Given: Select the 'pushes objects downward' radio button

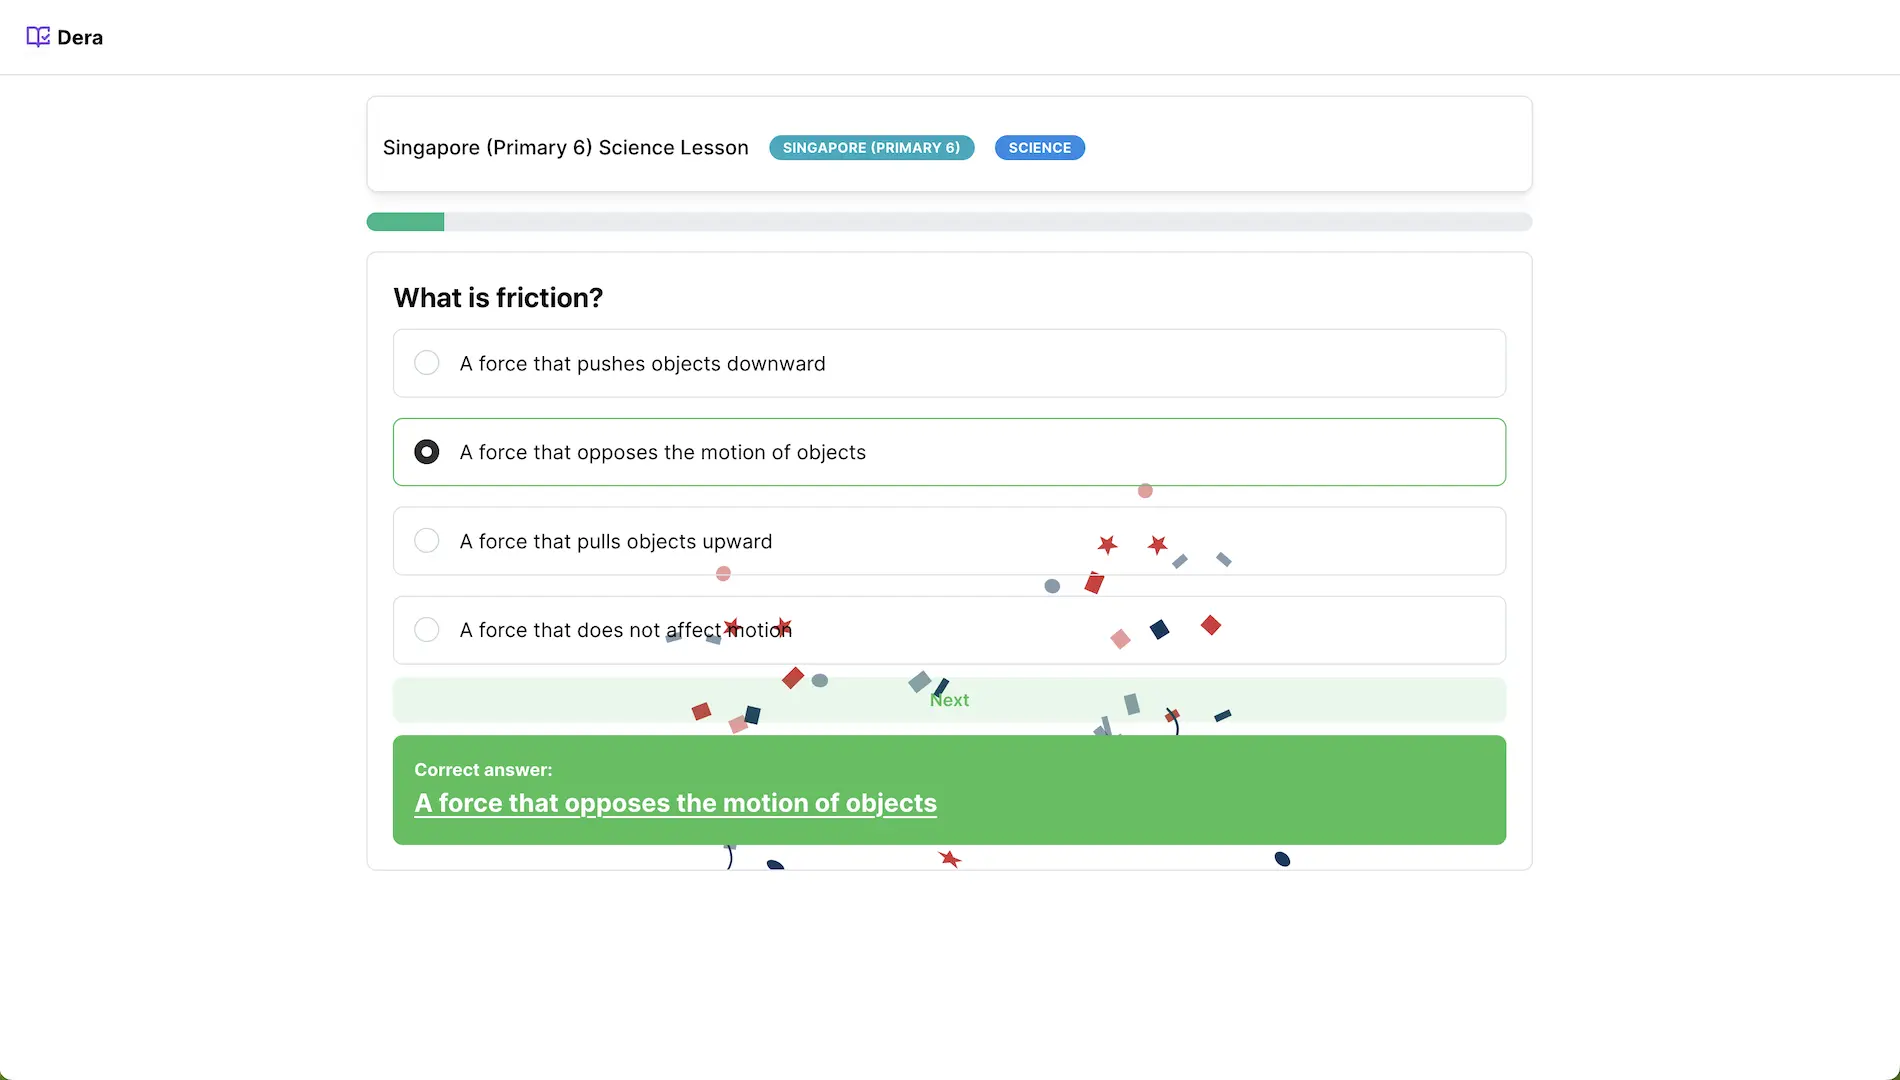Looking at the screenshot, I should tap(427, 363).
